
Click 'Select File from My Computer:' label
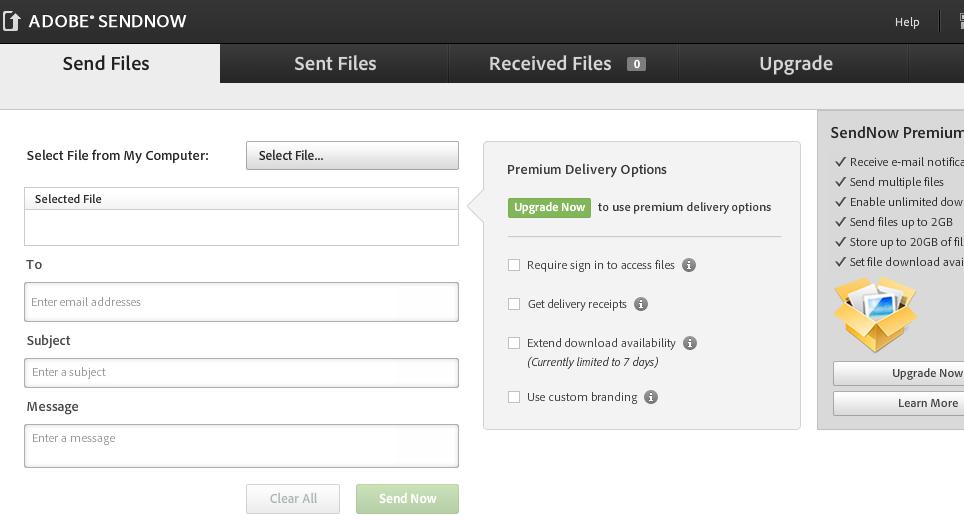click(117, 156)
